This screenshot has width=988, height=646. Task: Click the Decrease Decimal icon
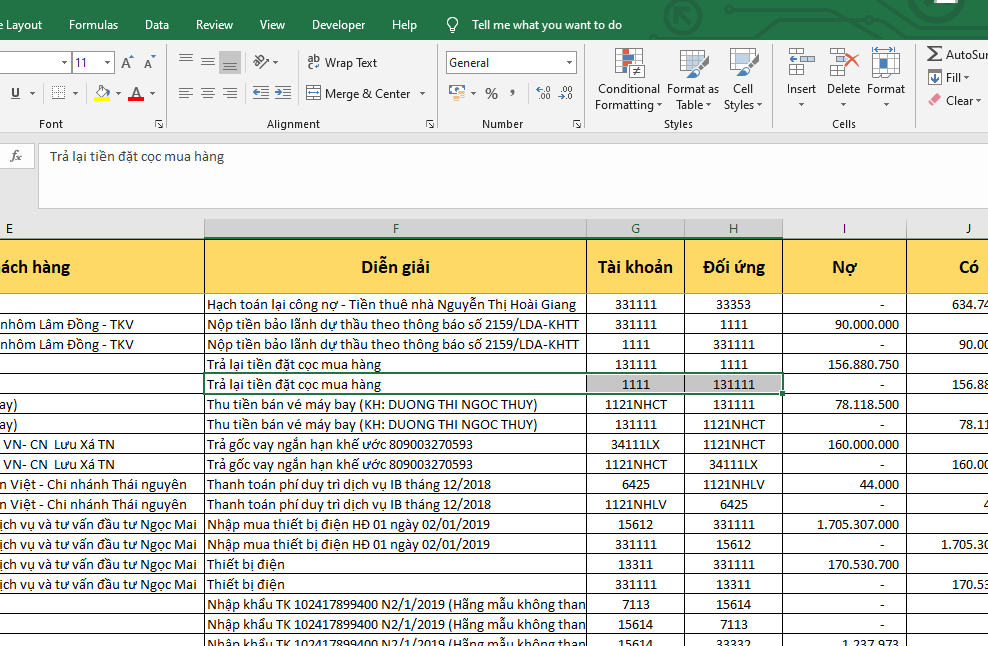566,93
